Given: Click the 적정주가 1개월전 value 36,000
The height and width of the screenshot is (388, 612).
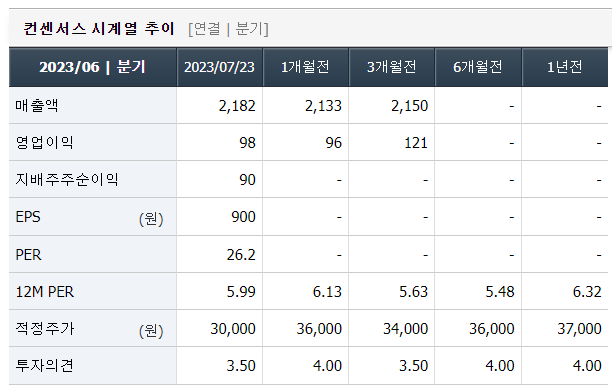Looking at the screenshot, I should [x=319, y=329].
